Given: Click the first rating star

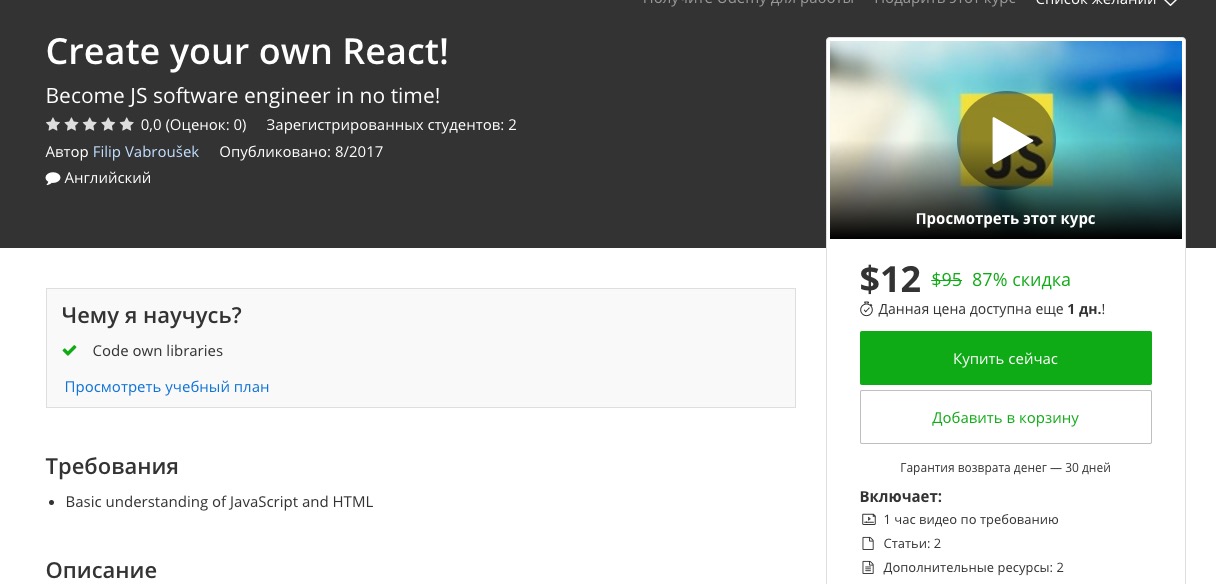Looking at the screenshot, I should pyautogui.click(x=53, y=125).
